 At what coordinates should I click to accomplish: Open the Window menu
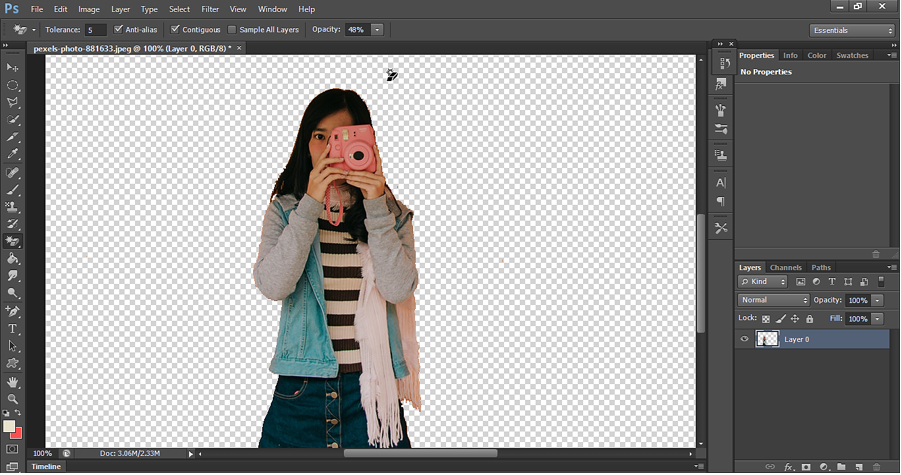272,9
